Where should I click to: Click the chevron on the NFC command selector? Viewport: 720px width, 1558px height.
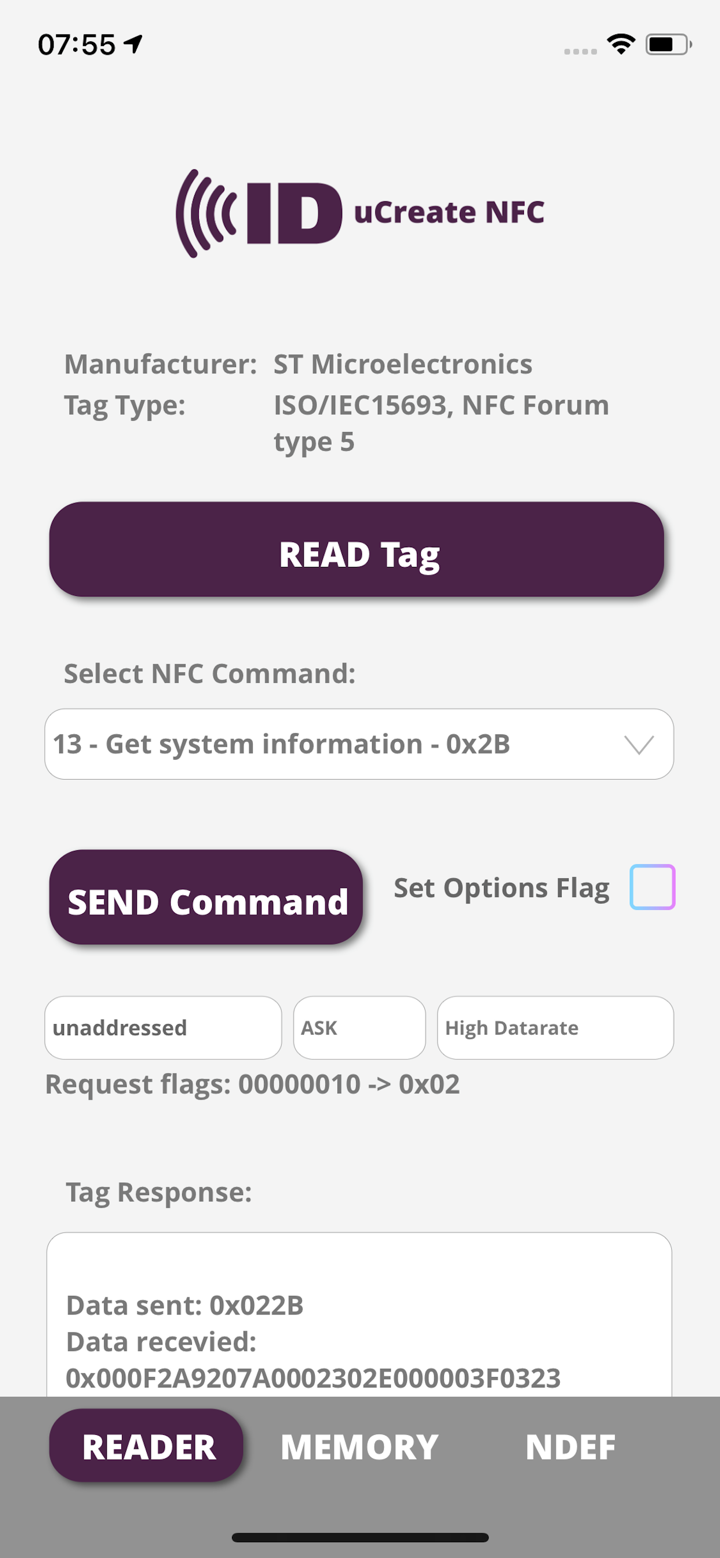point(637,744)
